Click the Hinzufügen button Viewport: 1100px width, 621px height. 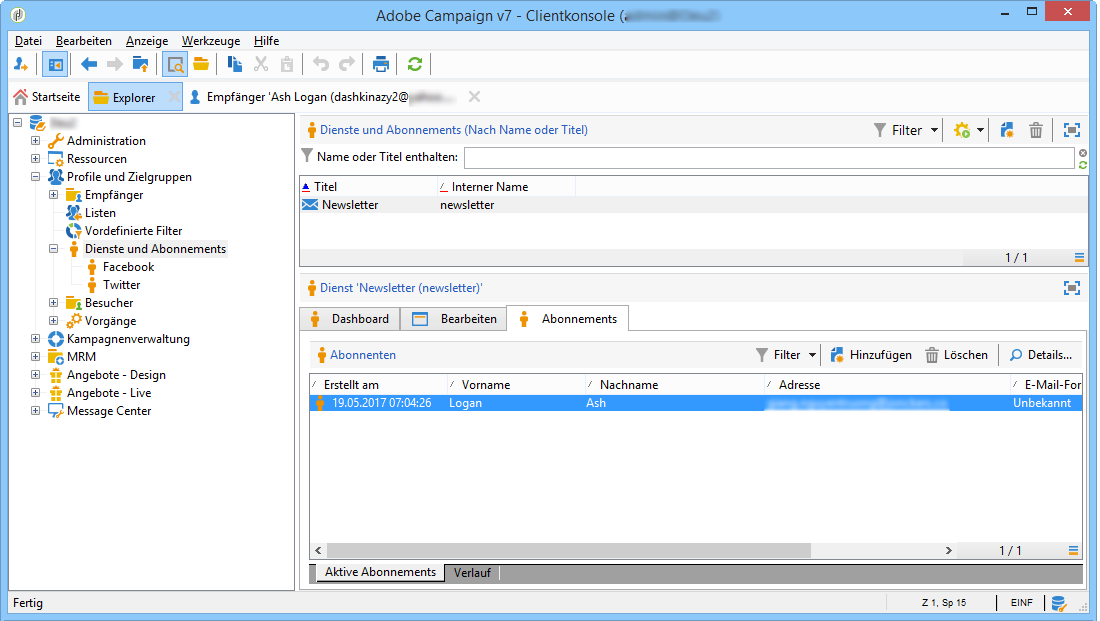[871, 355]
